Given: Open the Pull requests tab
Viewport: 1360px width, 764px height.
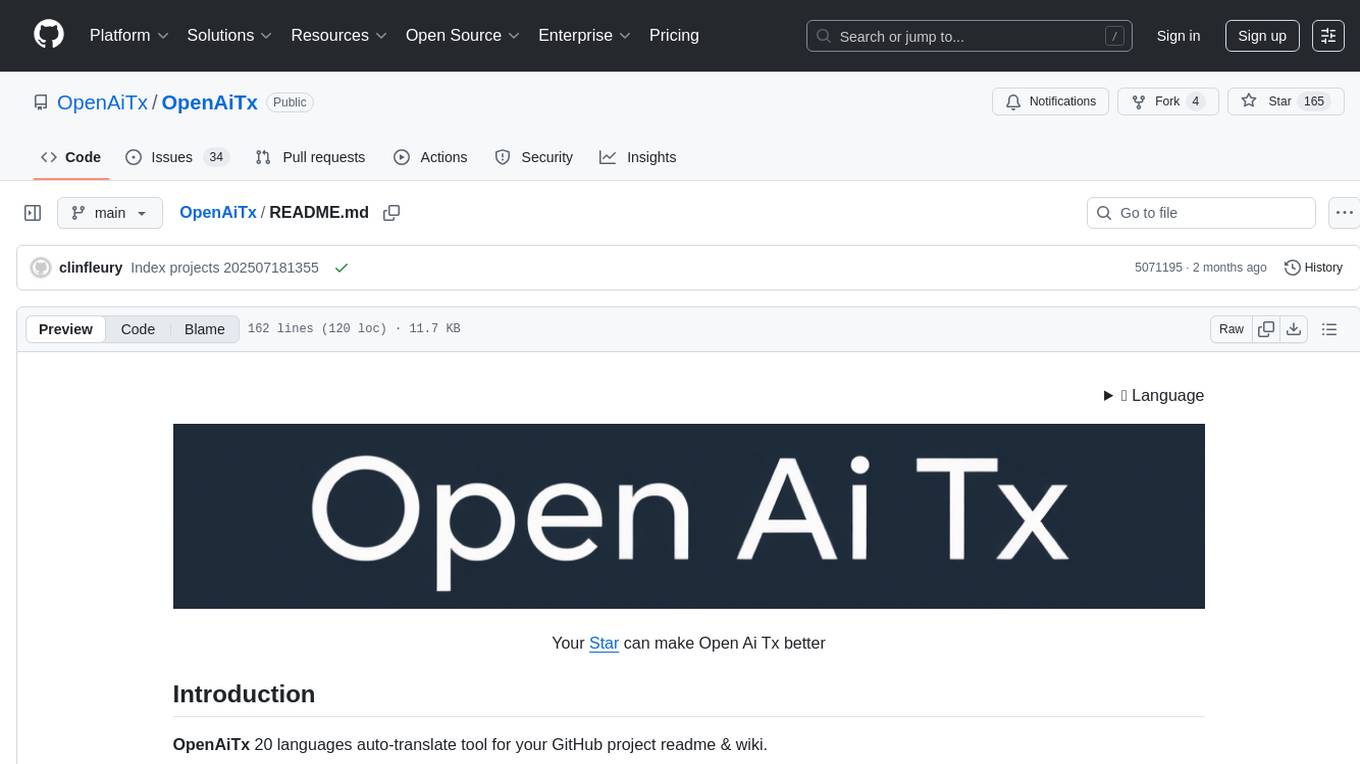Looking at the screenshot, I should 310,157.
